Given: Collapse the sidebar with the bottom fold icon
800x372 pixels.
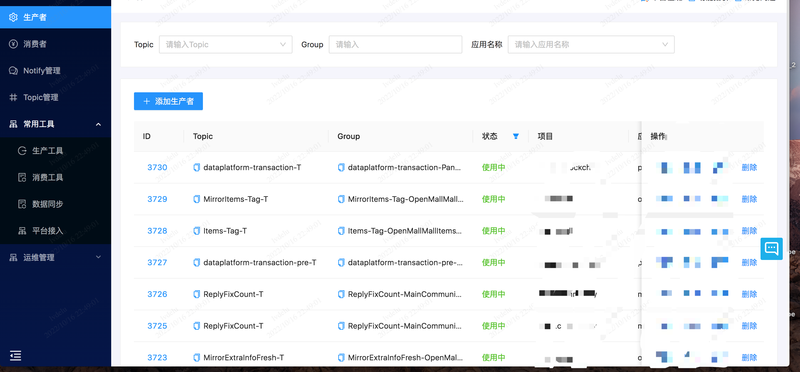Looking at the screenshot, I should [15, 356].
